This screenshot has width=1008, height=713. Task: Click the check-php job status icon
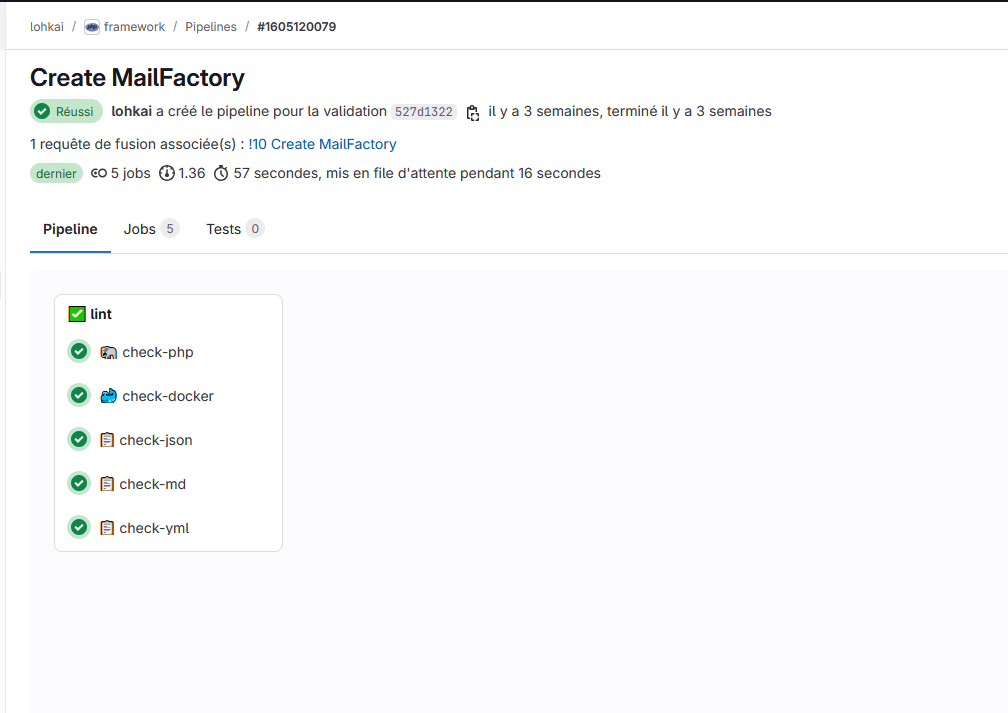pos(79,351)
